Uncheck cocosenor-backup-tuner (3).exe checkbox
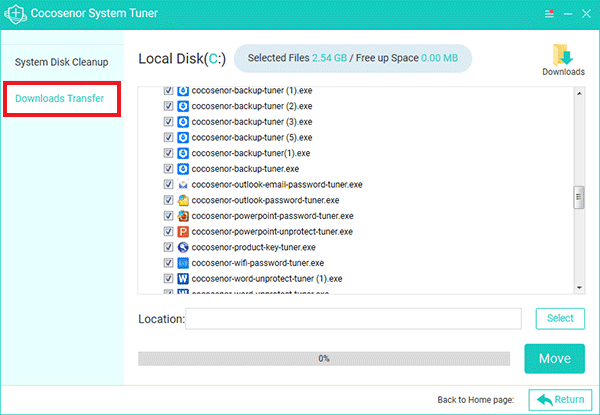600x415 pixels. [168, 121]
